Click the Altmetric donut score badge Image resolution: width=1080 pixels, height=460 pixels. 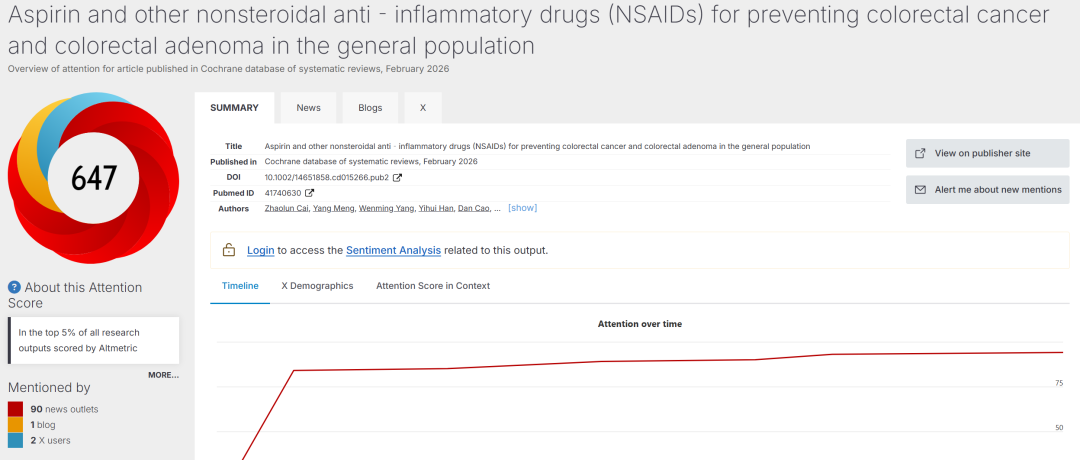[x=94, y=177]
